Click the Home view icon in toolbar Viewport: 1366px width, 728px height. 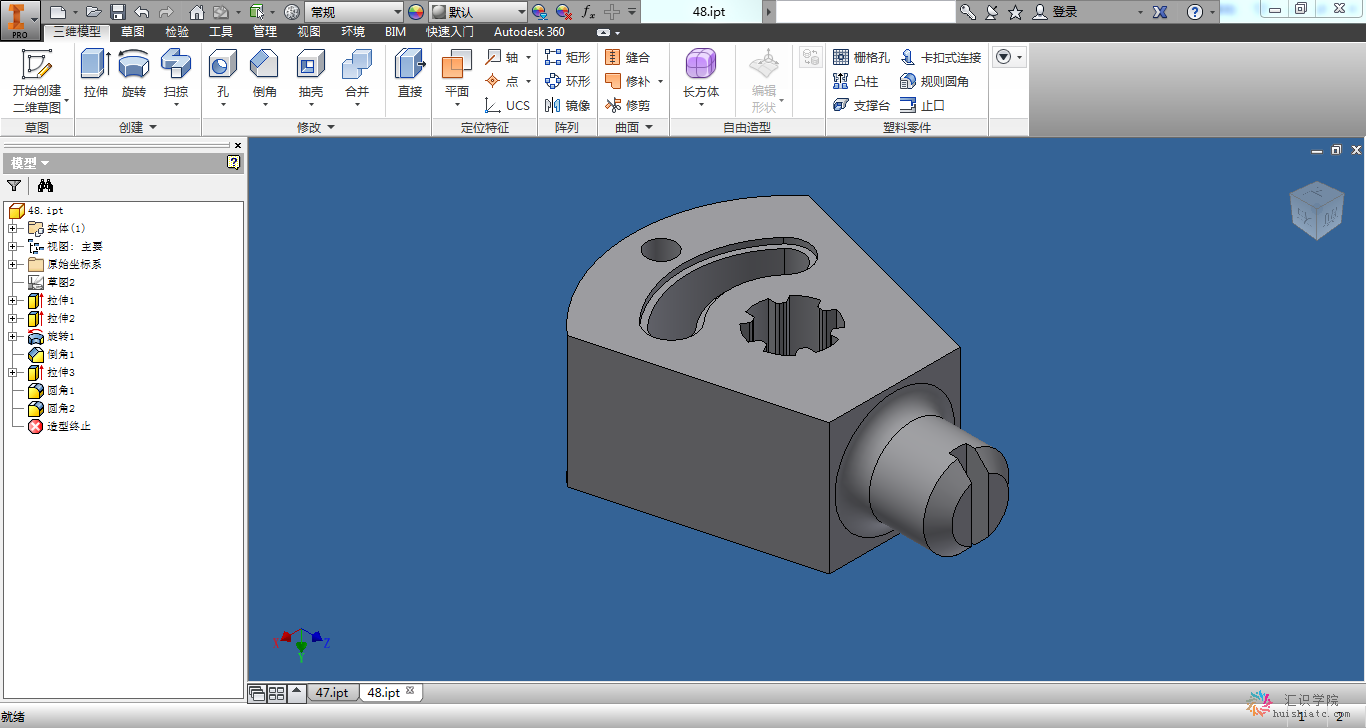pos(196,12)
